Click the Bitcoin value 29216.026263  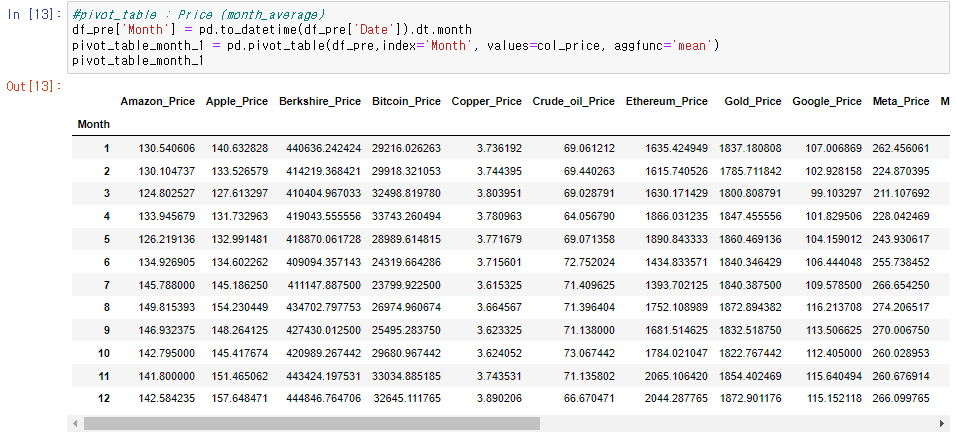[x=406, y=149]
